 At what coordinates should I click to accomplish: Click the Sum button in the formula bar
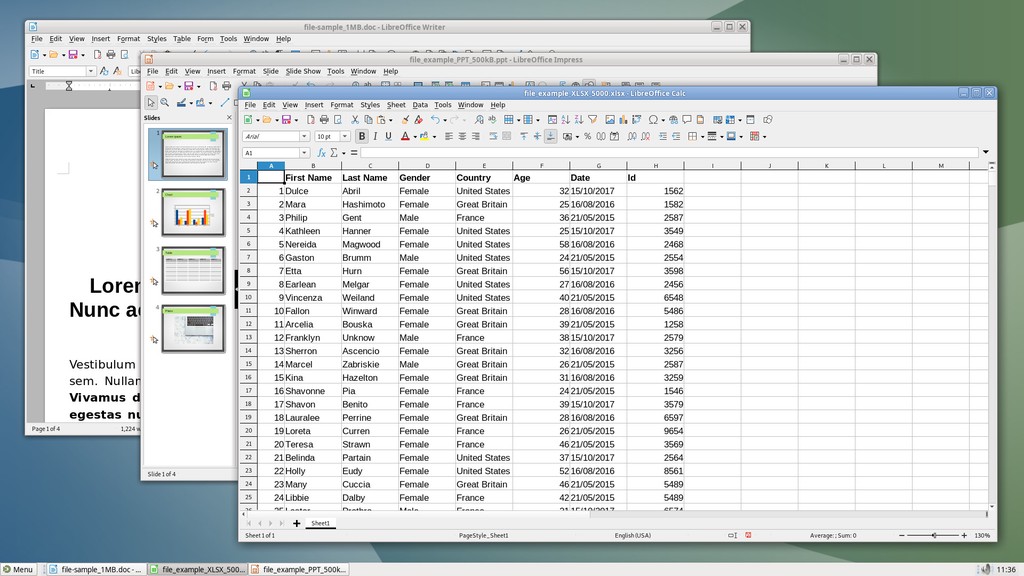[x=333, y=153]
